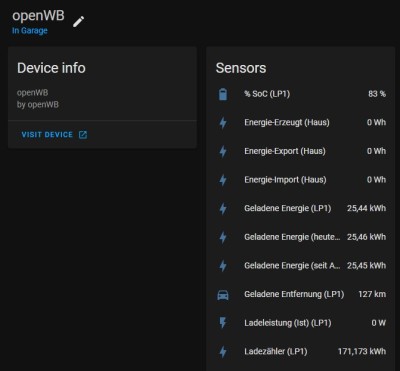Open the Geladene Entfernung (LP1) sensor label
Viewport: 400px width, 371px height.
click(294, 294)
